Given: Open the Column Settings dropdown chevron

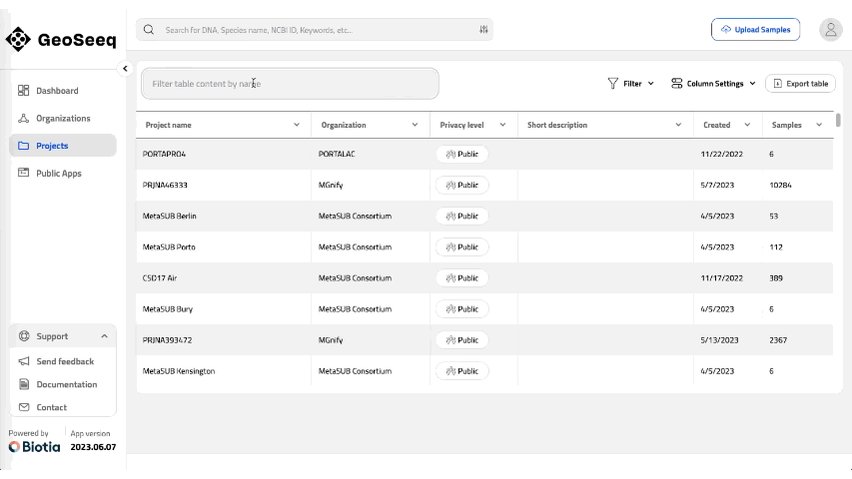Looking at the screenshot, I should point(752,84).
